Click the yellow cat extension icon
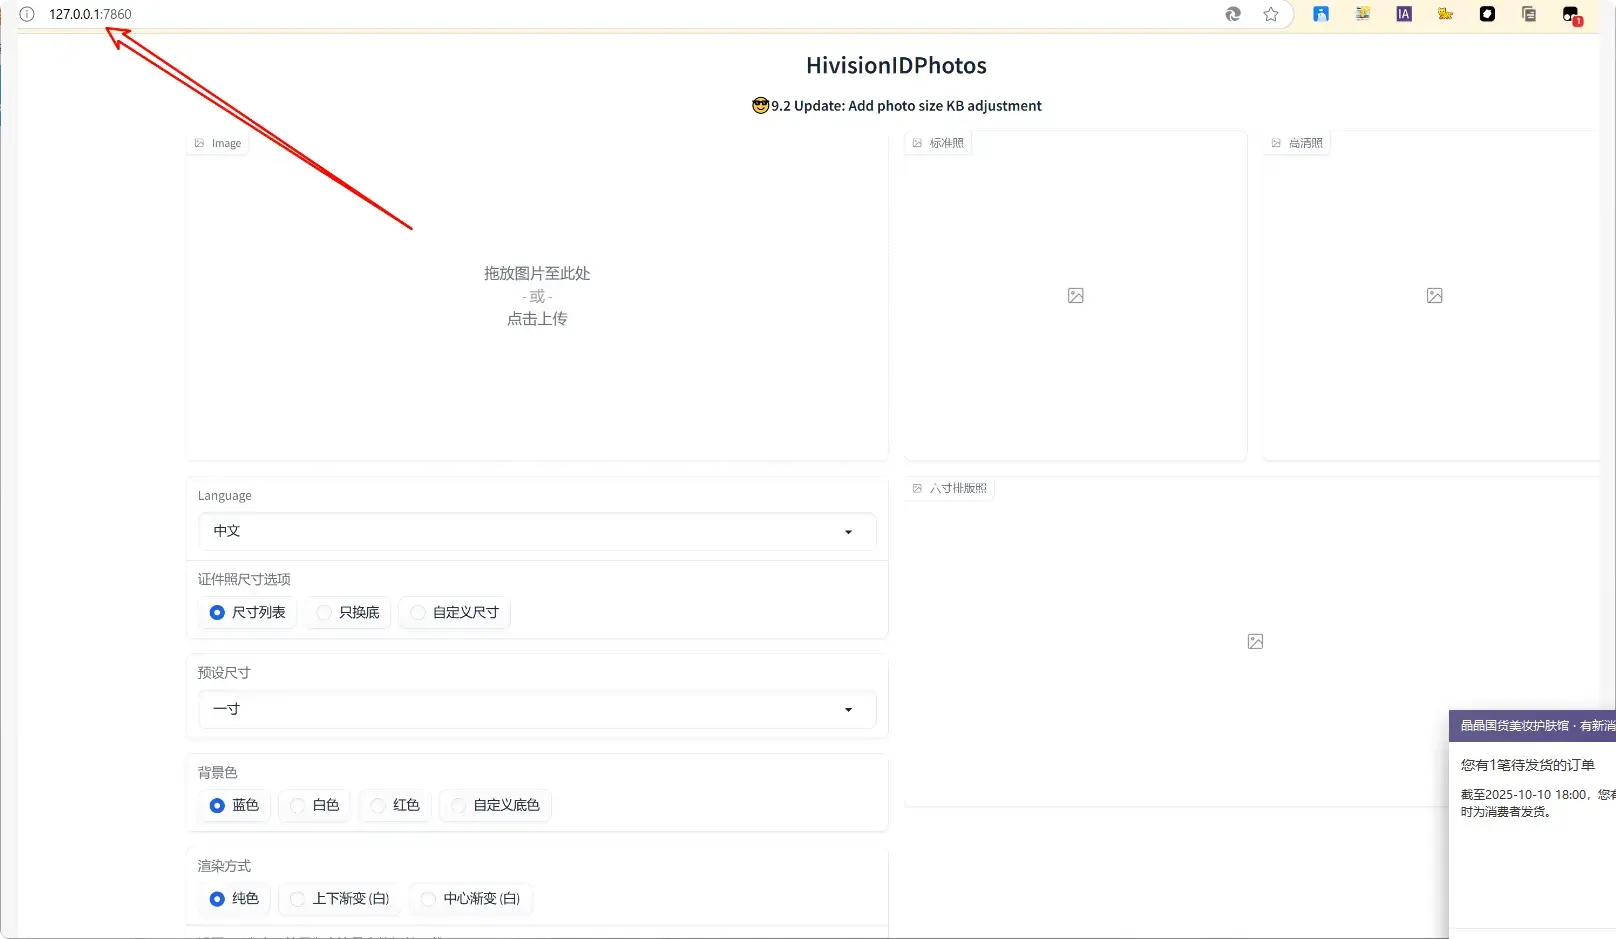The height and width of the screenshot is (939, 1616). click(x=1445, y=14)
